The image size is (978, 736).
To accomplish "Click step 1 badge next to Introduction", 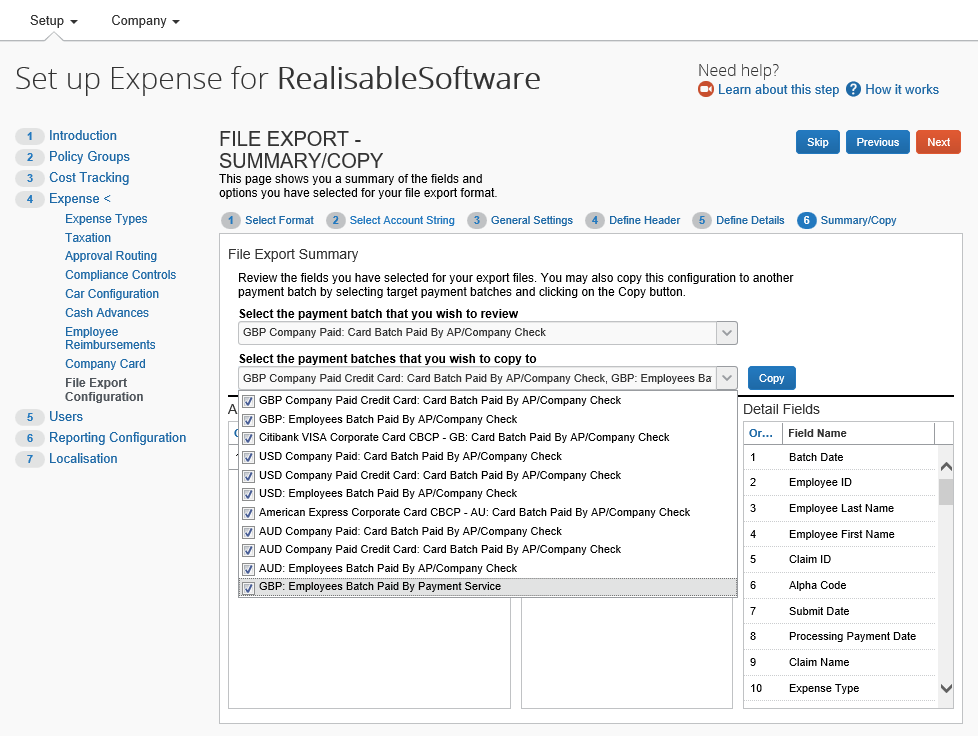I will pos(30,136).
